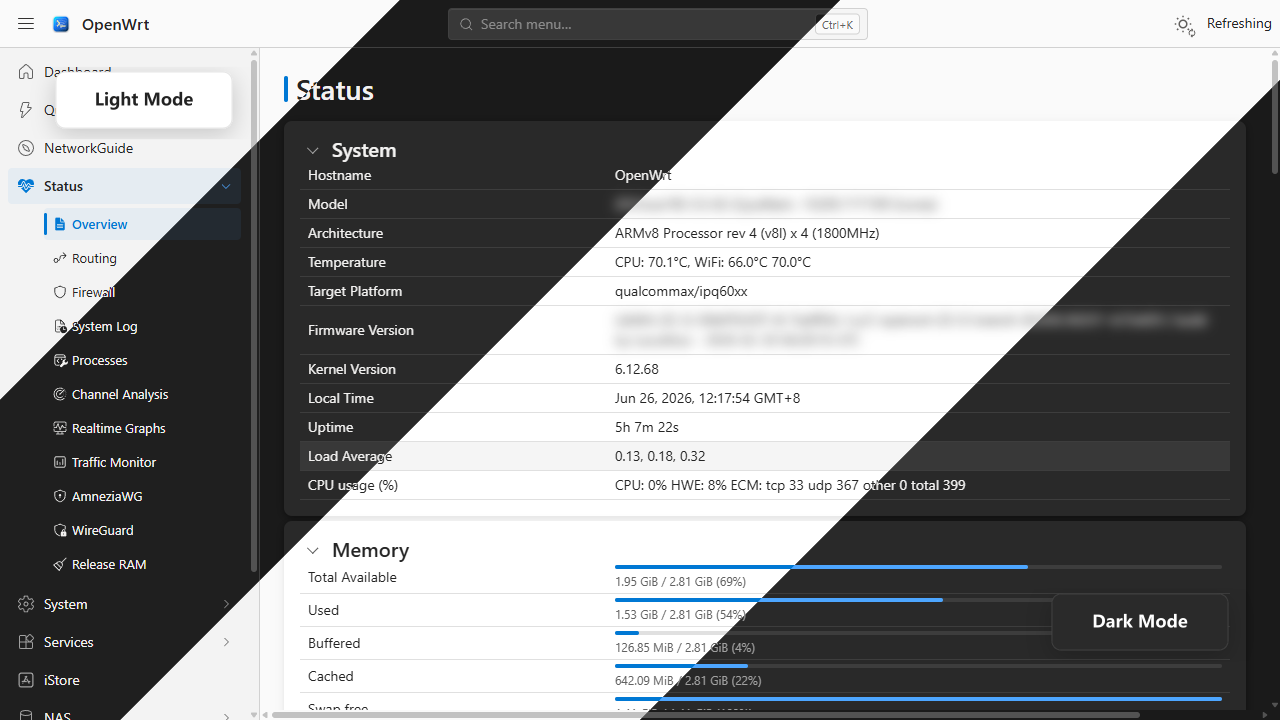This screenshot has width=1280, height=720.
Task: Expand the Services menu chevron
Action: point(226,642)
